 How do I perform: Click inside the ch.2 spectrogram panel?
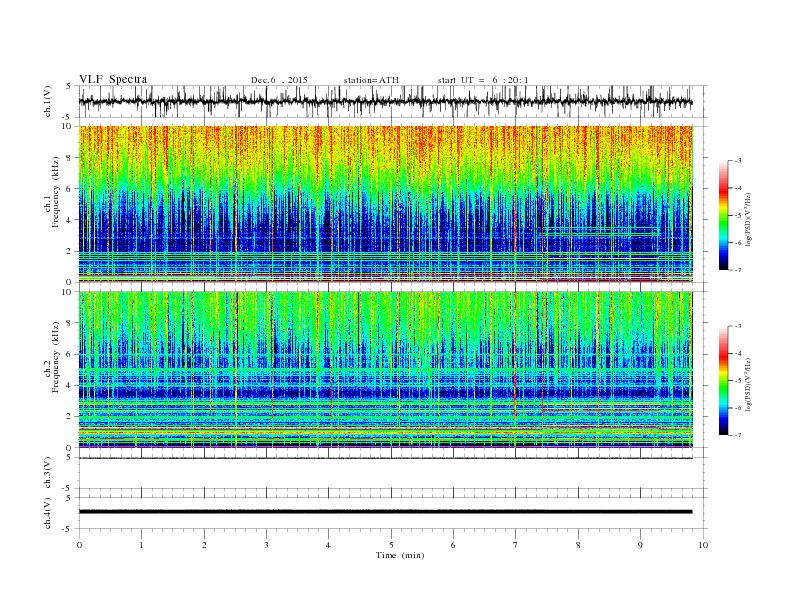pyautogui.click(x=385, y=370)
